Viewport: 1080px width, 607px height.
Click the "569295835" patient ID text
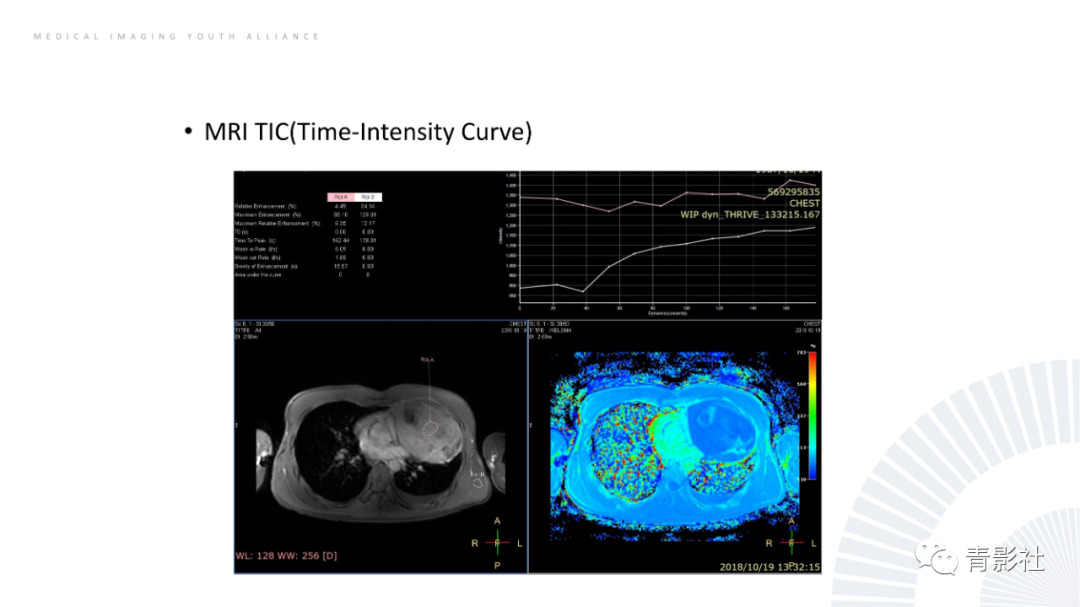pos(793,192)
